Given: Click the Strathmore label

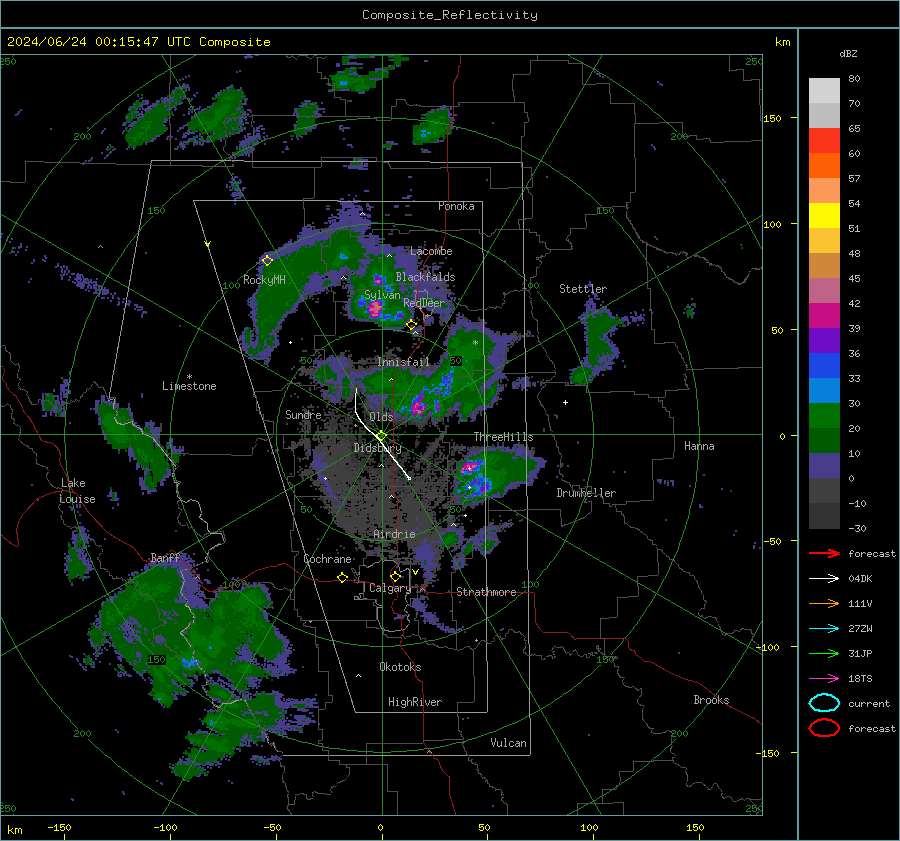Looking at the screenshot, I should pyautogui.click(x=487, y=592).
